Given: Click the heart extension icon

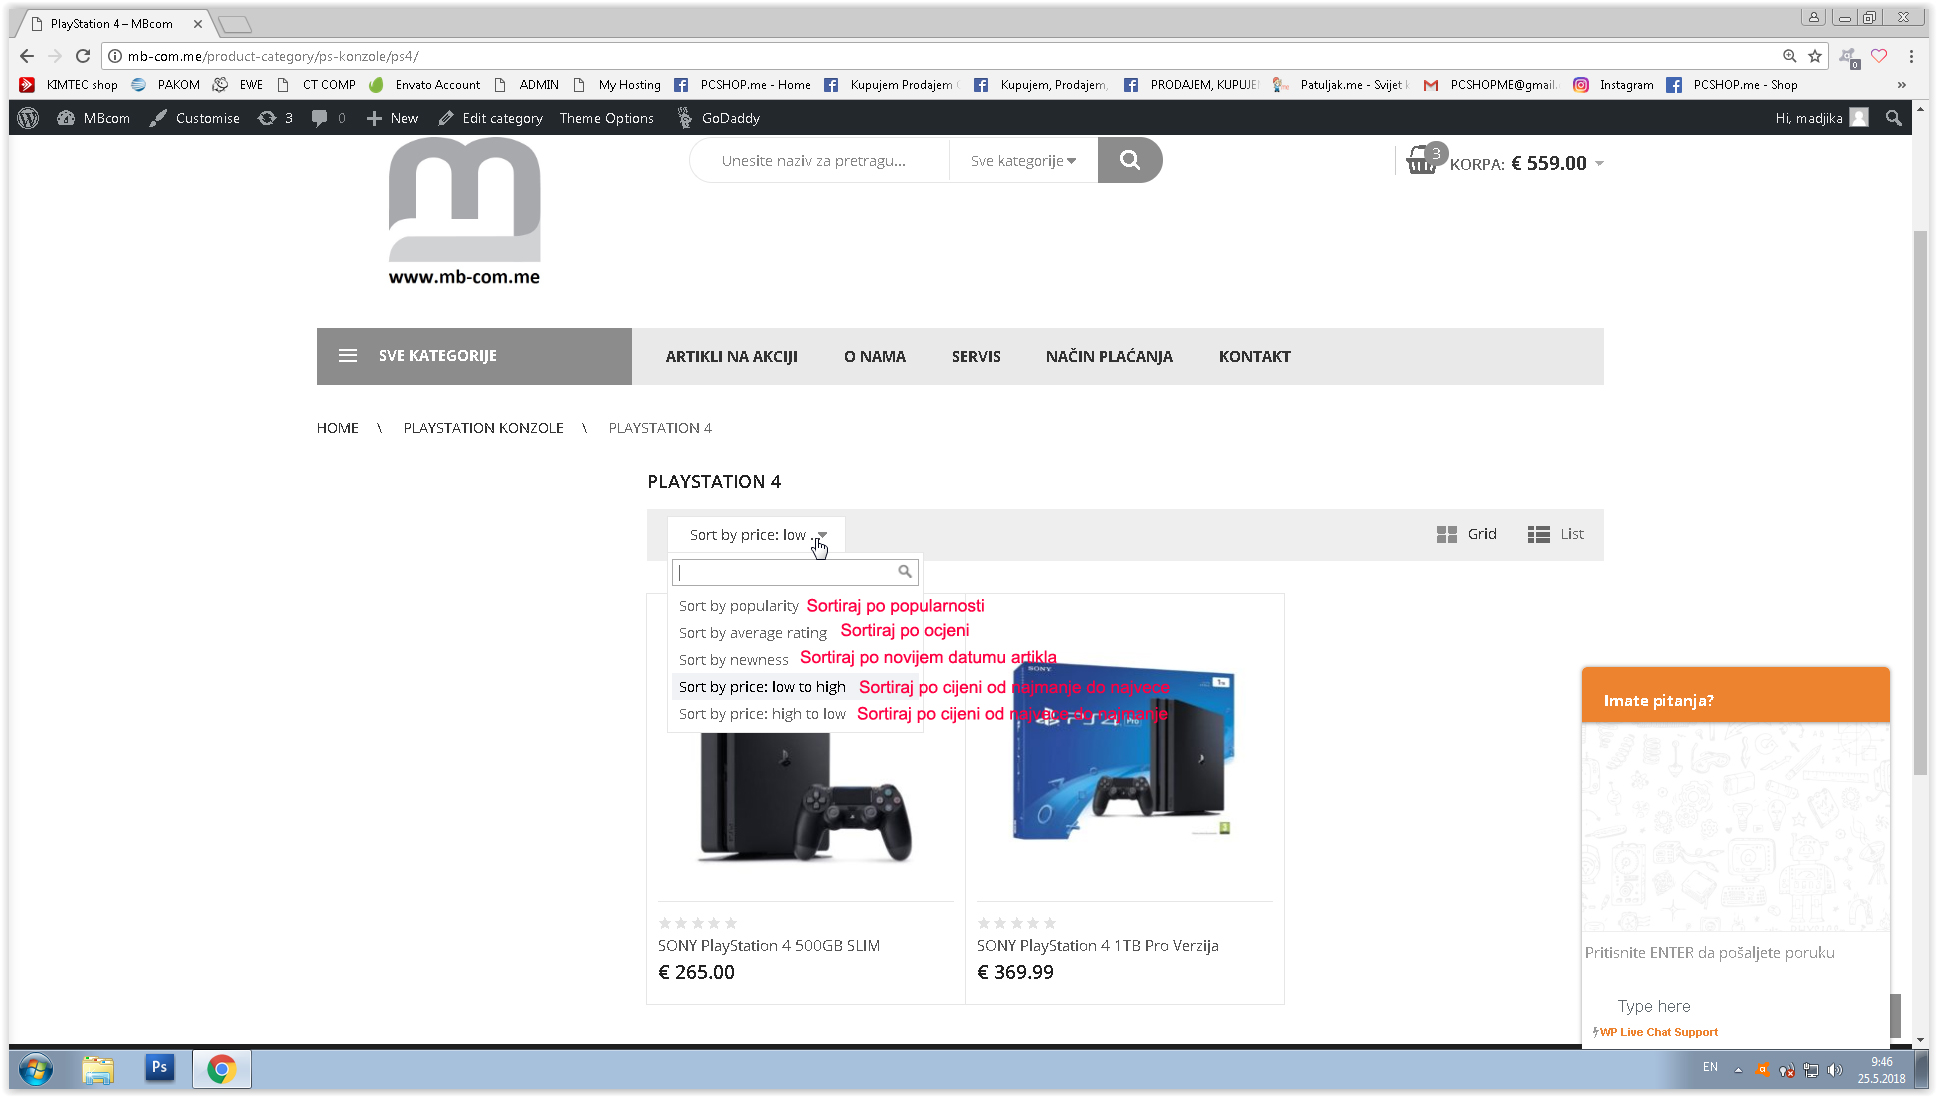Looking at the screenshot, I should click(x=1879, y=56).
